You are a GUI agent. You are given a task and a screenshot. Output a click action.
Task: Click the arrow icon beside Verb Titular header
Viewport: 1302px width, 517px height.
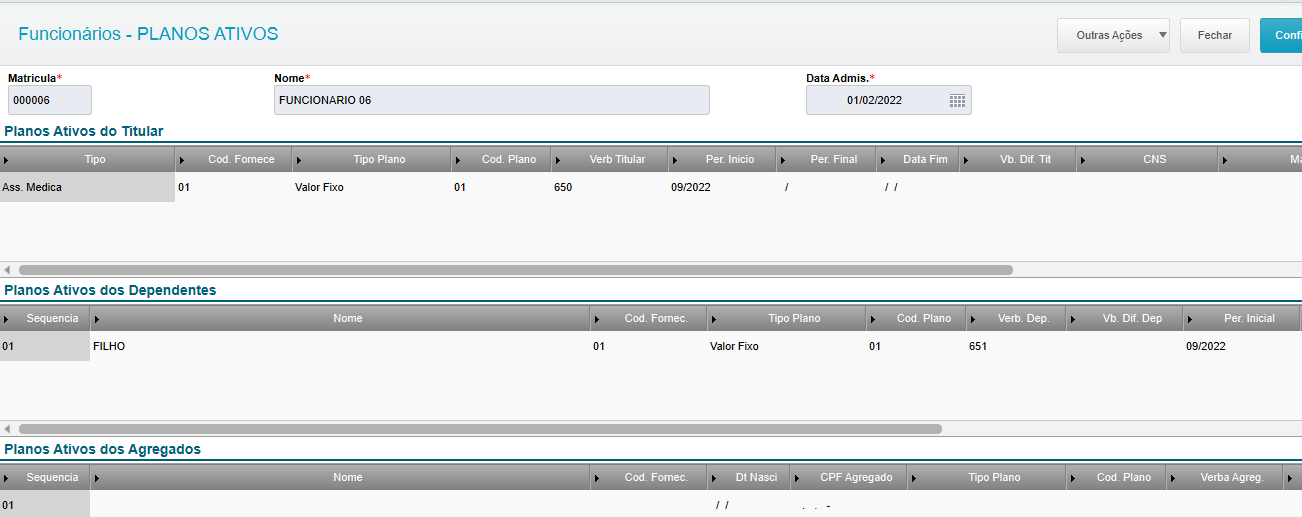tap(557, 160)
